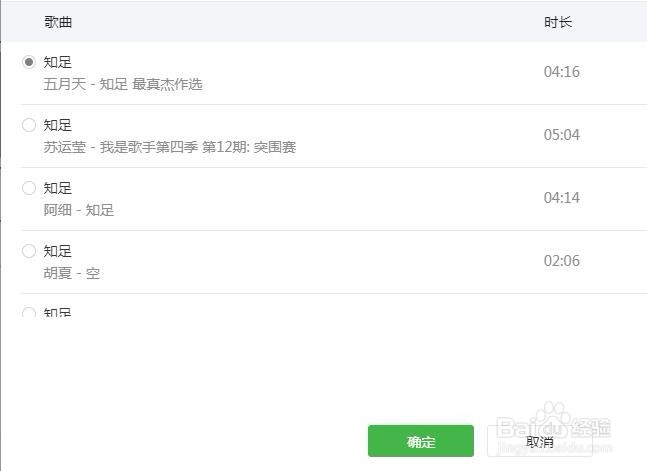The height and width of the screenshot is (471, 647).
Task: Click subtitle 阿细 - 知足
Action: pos(78,210)
